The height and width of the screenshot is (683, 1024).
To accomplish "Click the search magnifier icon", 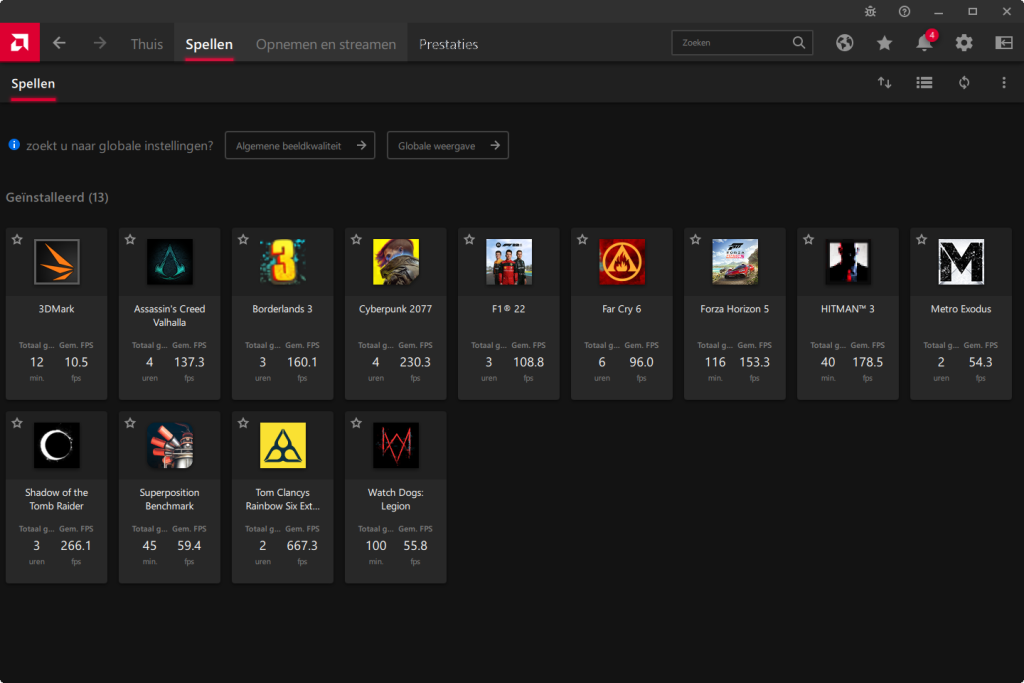I will (799, 42).
